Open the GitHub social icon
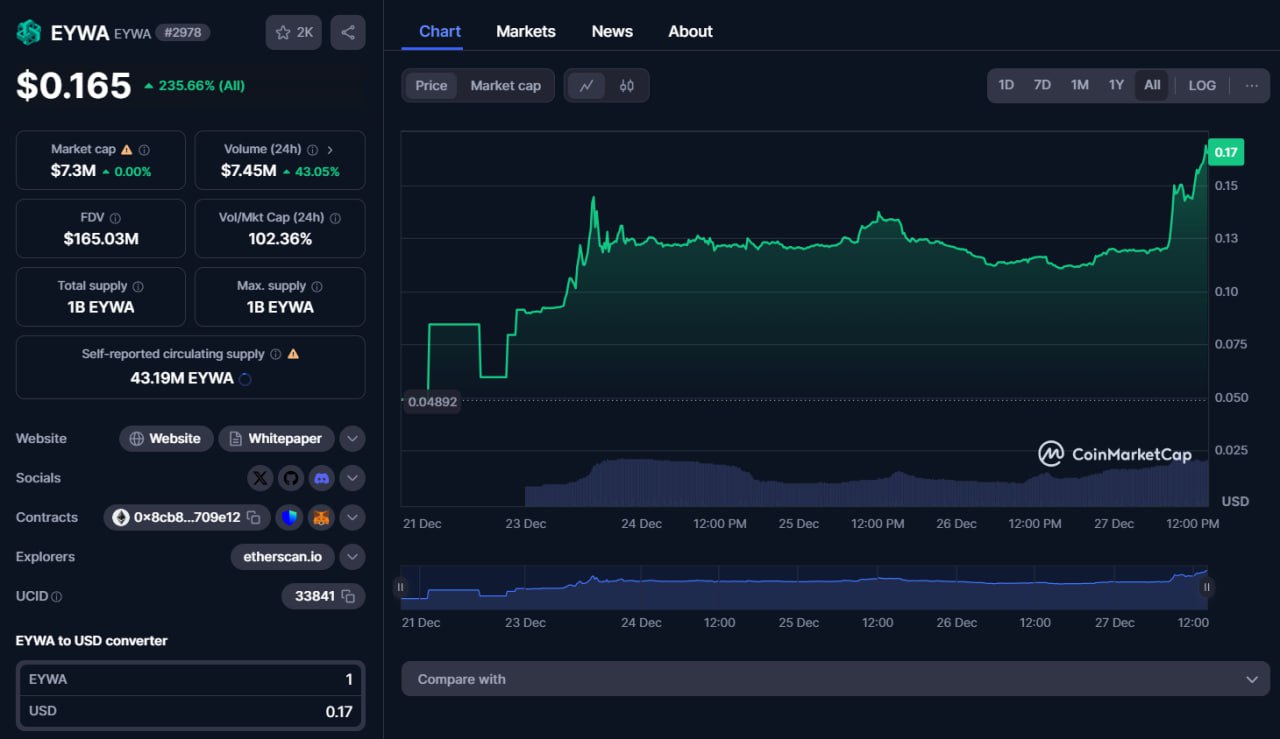The width and height of the screenshot is (1280, 739). click(x=290, y=478)
